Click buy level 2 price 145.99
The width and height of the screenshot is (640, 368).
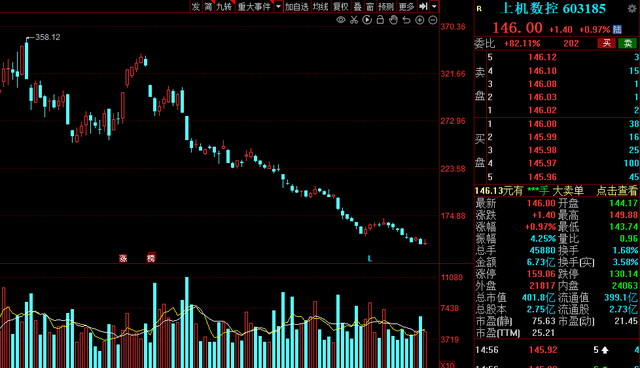tap(542, 137)
